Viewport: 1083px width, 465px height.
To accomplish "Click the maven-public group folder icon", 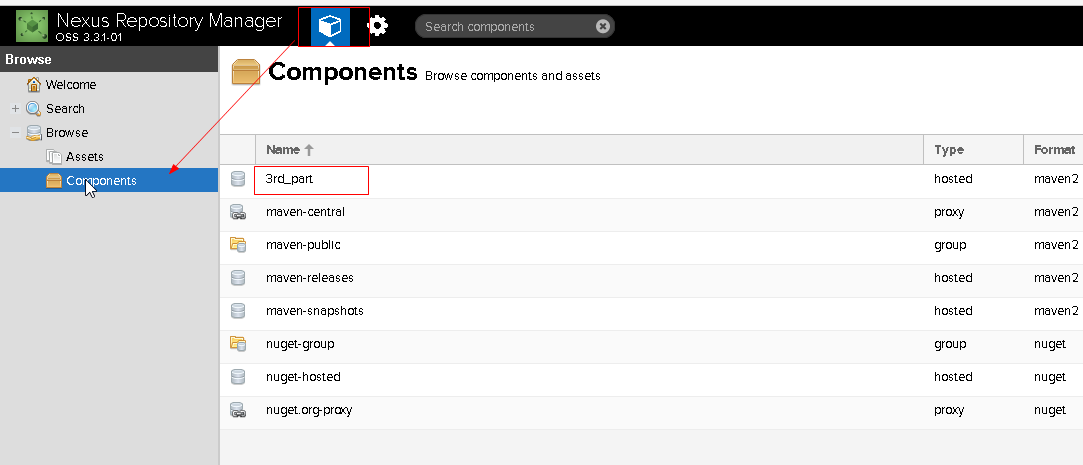I will [x=238, y=245].
